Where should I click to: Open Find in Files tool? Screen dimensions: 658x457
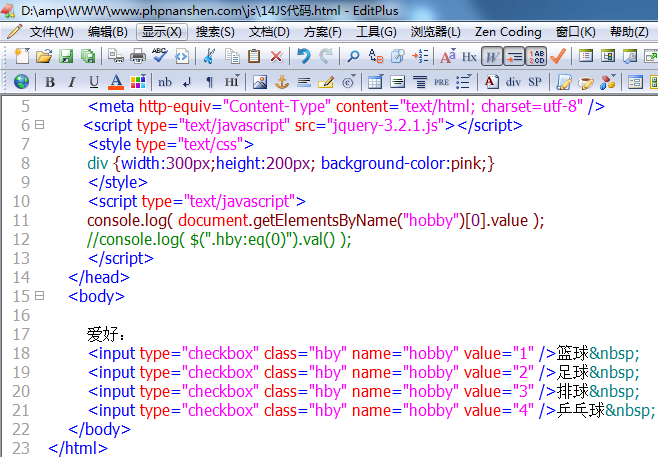[x=397, y=56]
